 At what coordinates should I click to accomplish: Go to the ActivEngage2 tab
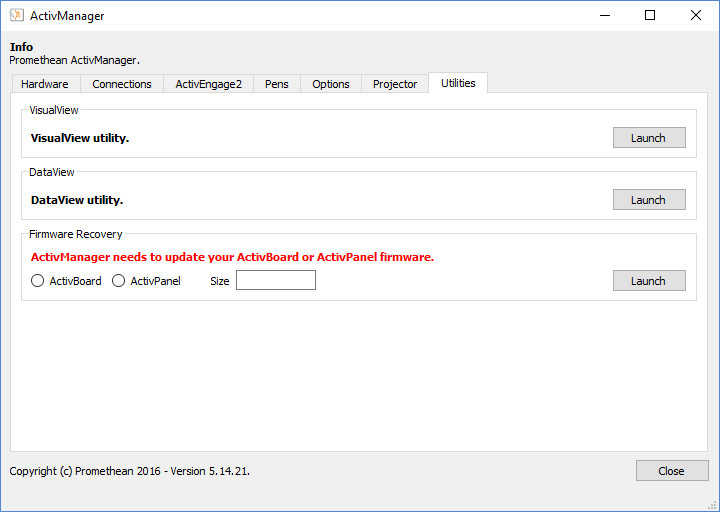pyautogui.click(x=208, y=84)
